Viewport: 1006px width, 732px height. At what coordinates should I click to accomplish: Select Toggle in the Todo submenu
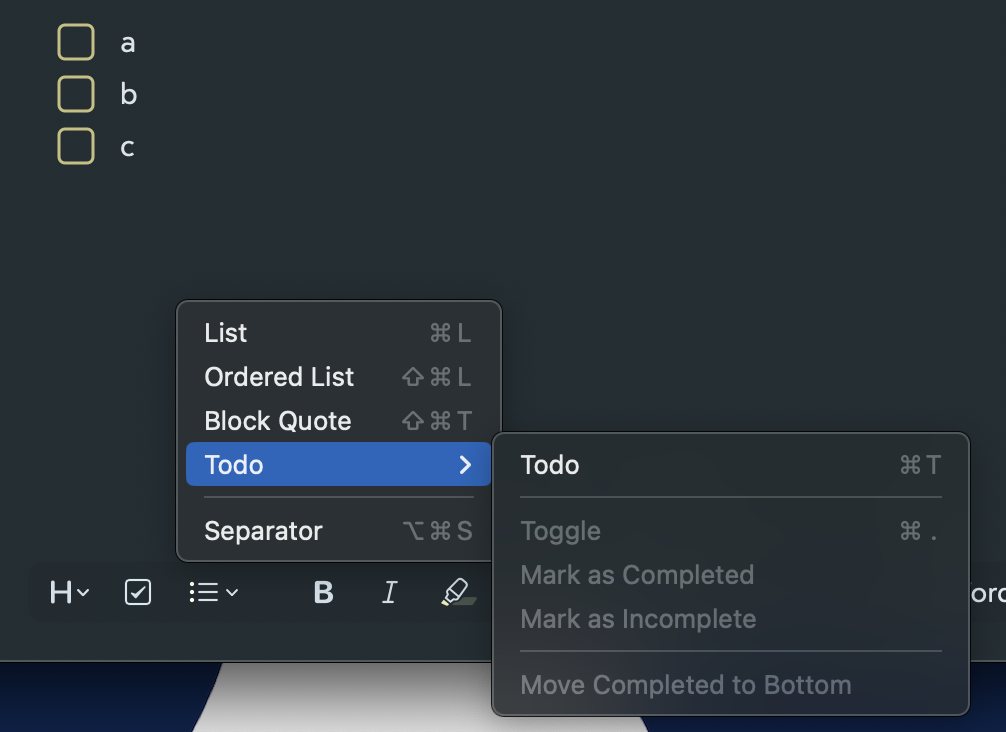561,531
